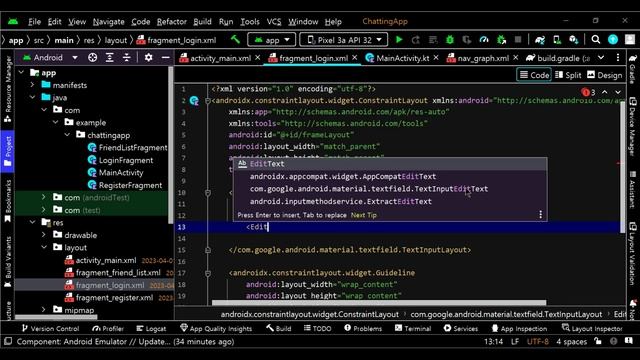Expand the manifests folder

[x=33, y=85]
